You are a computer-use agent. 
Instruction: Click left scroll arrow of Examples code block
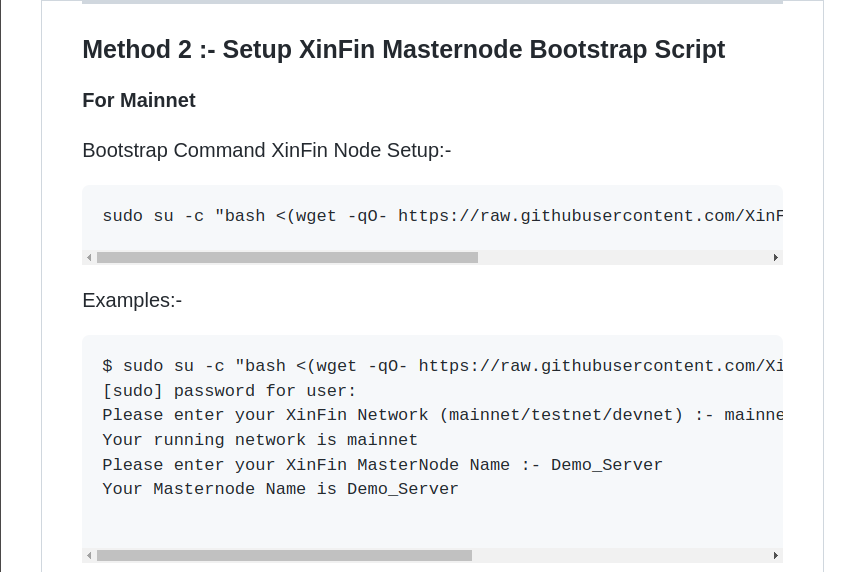[x=89, y=555]
